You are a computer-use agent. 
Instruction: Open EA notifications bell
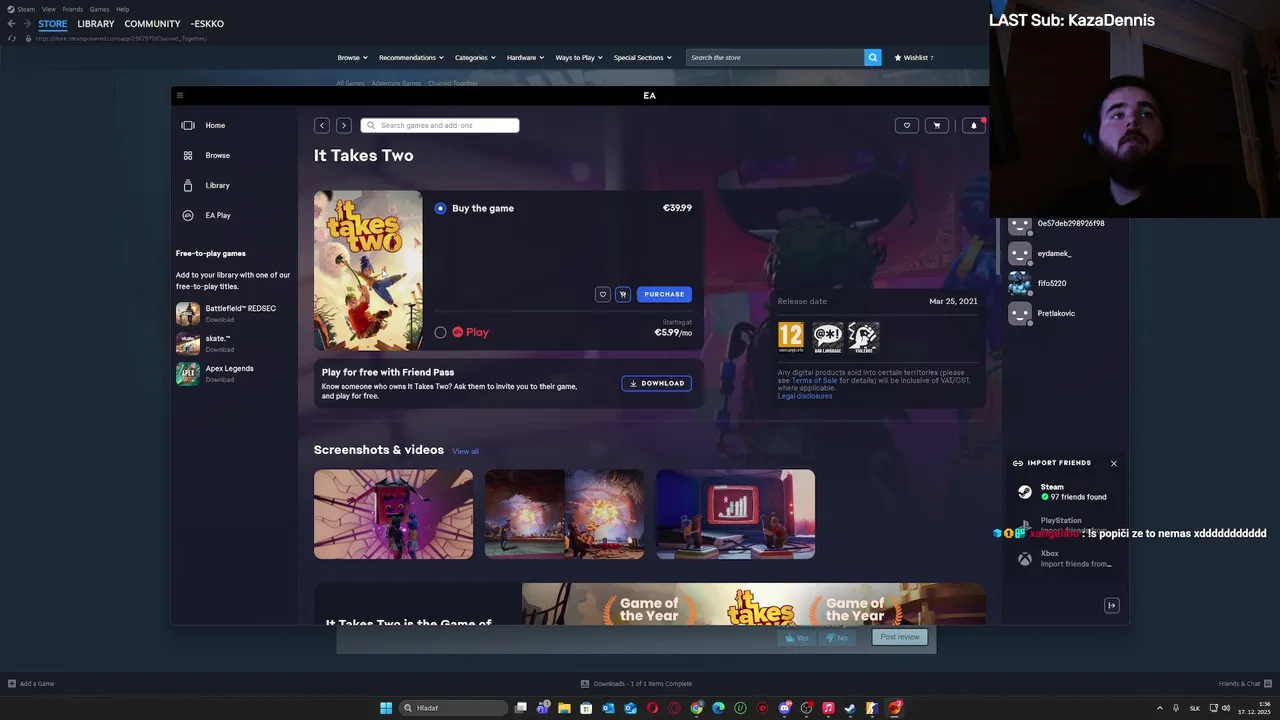point(974,125)
